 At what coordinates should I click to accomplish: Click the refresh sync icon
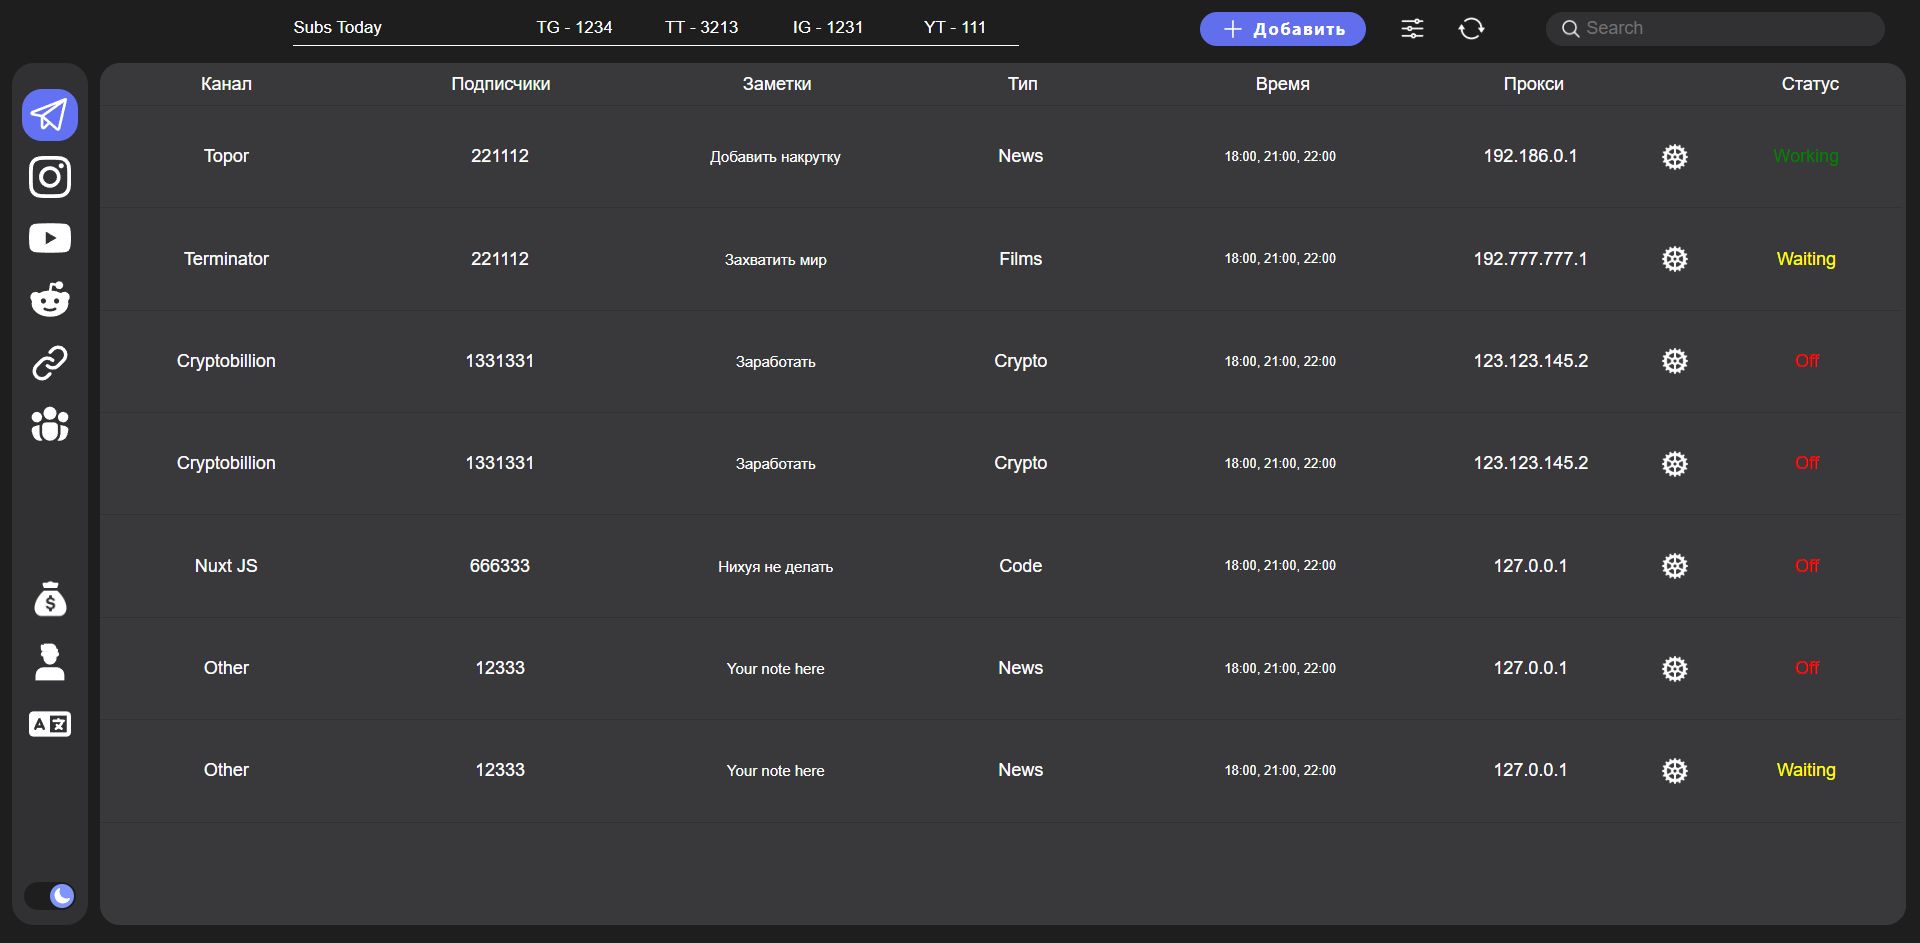click(x=1471, y=29)
